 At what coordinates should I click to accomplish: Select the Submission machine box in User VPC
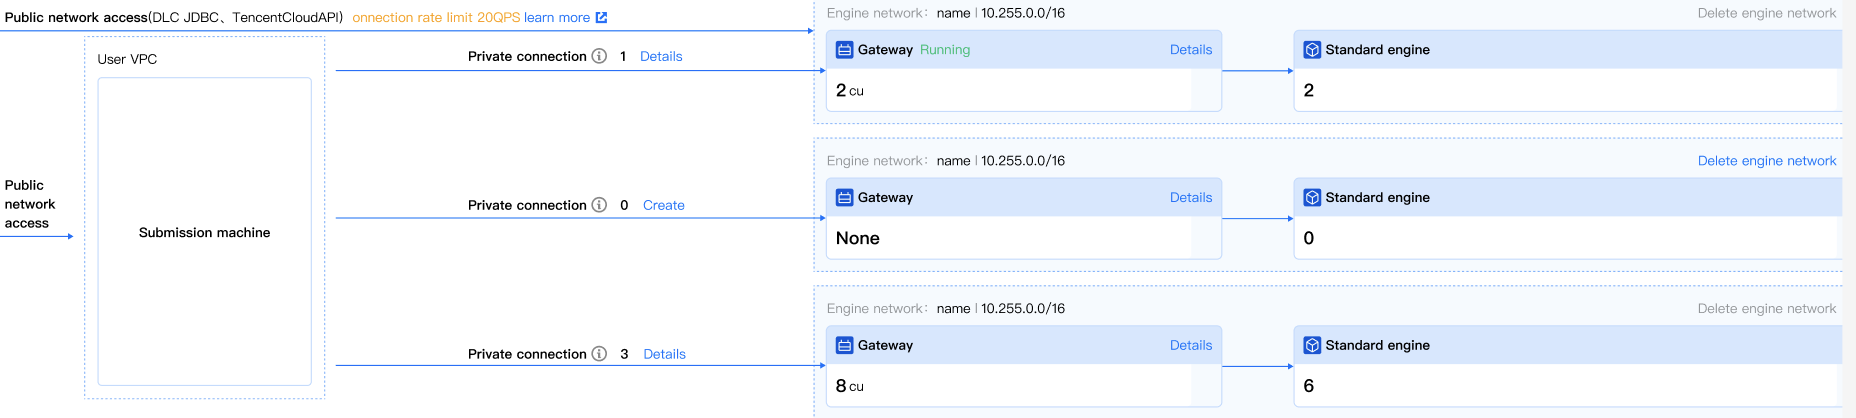[x=204, y=232]
